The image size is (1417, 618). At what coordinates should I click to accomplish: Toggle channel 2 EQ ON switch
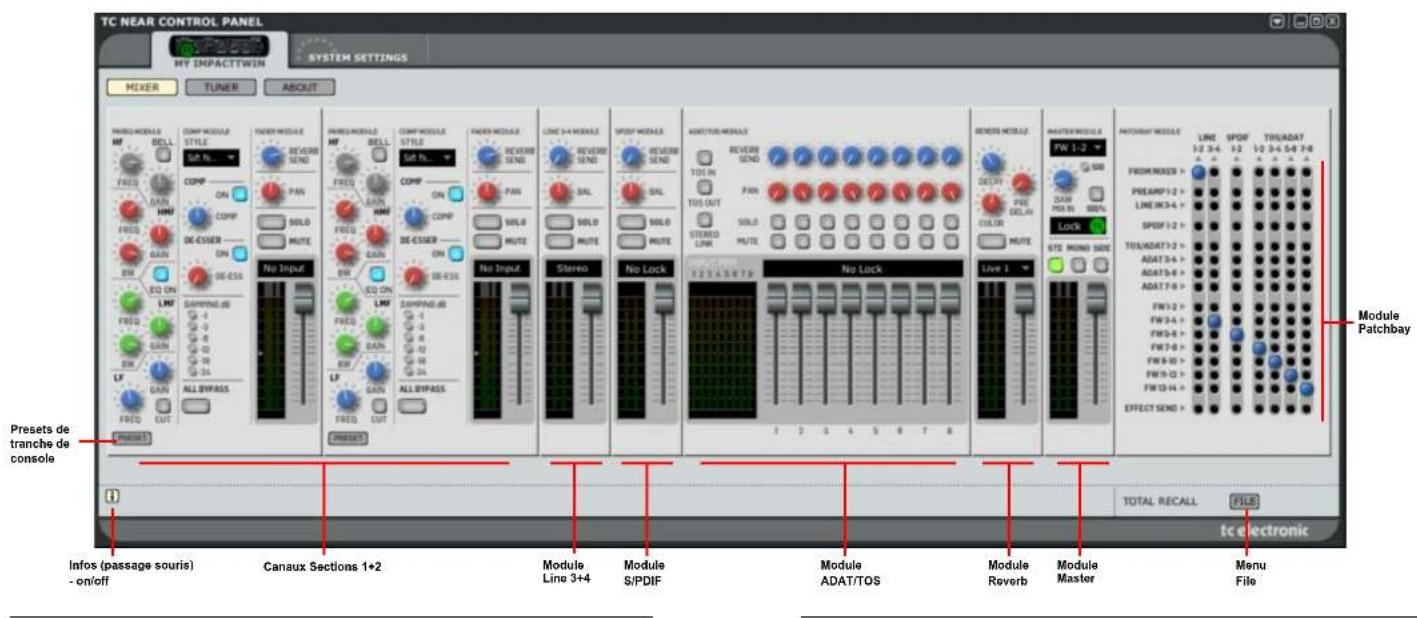click(x=375, y=273)
